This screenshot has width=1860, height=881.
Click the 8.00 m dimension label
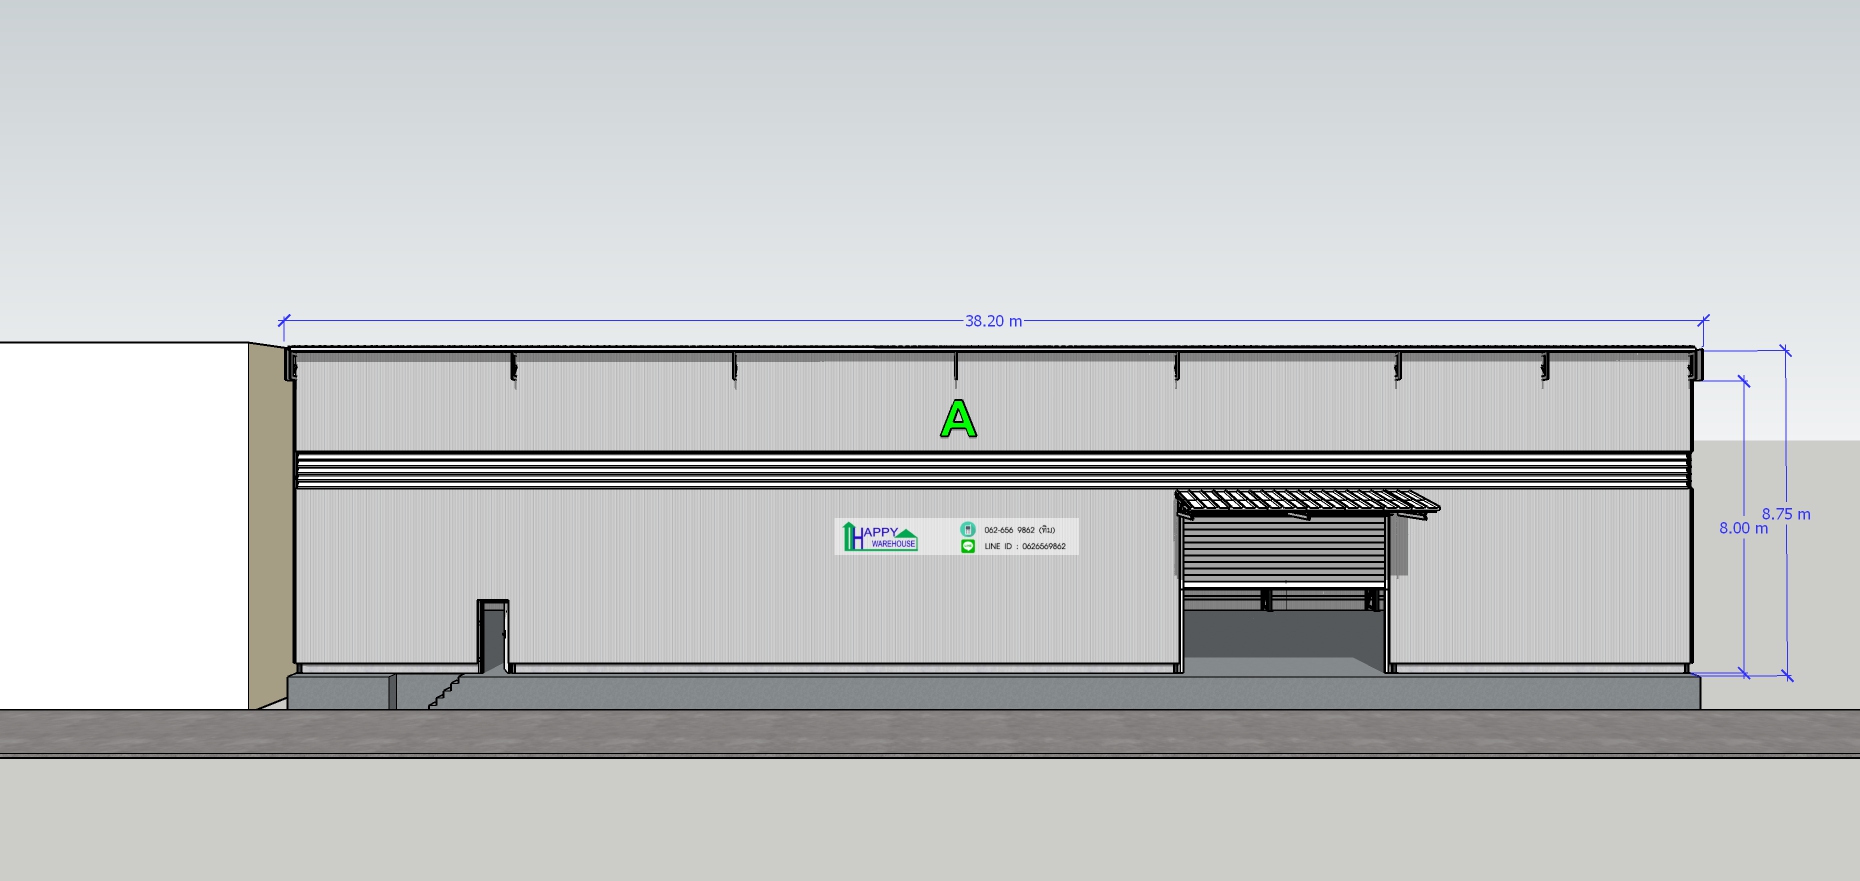pyautogui.click(x=1742, y=528)
